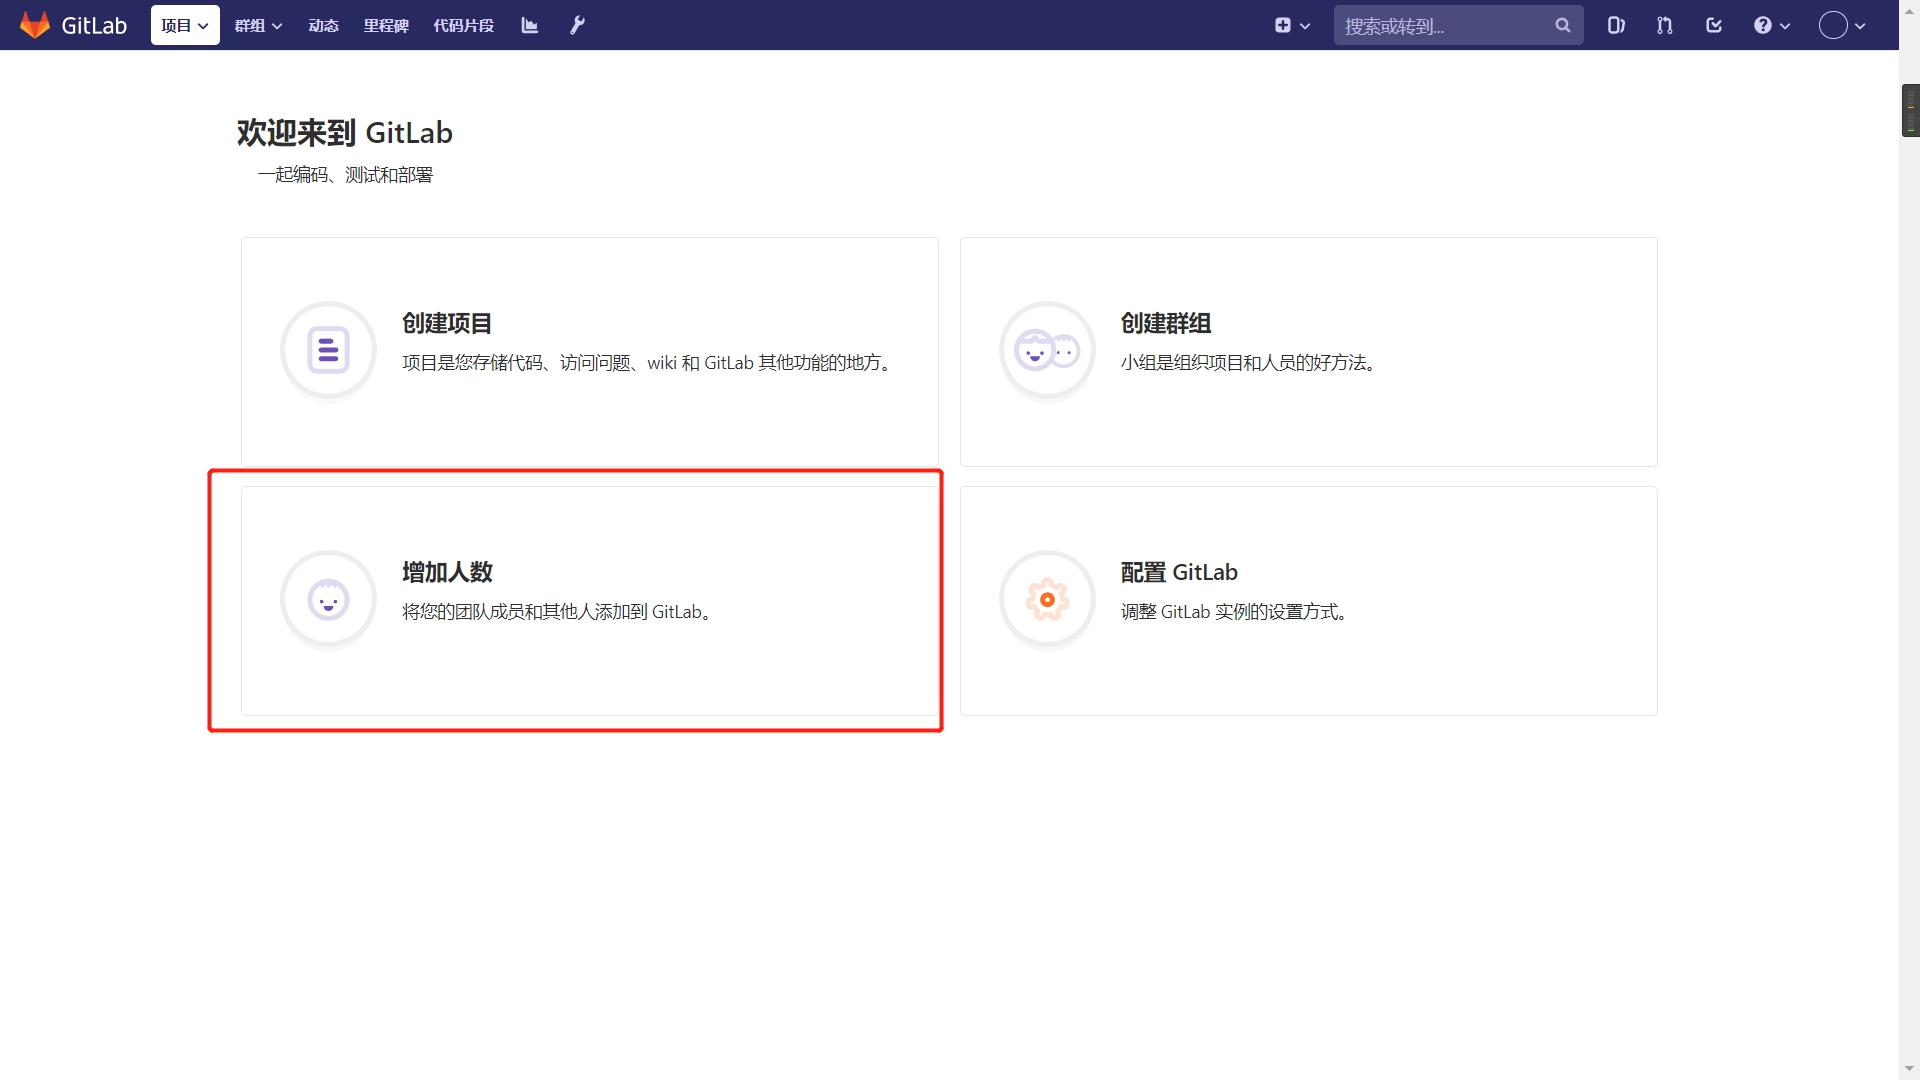Open the to-do list icon
1920x1080 pixels.
pyautogui.click(x=1713, y=26)
